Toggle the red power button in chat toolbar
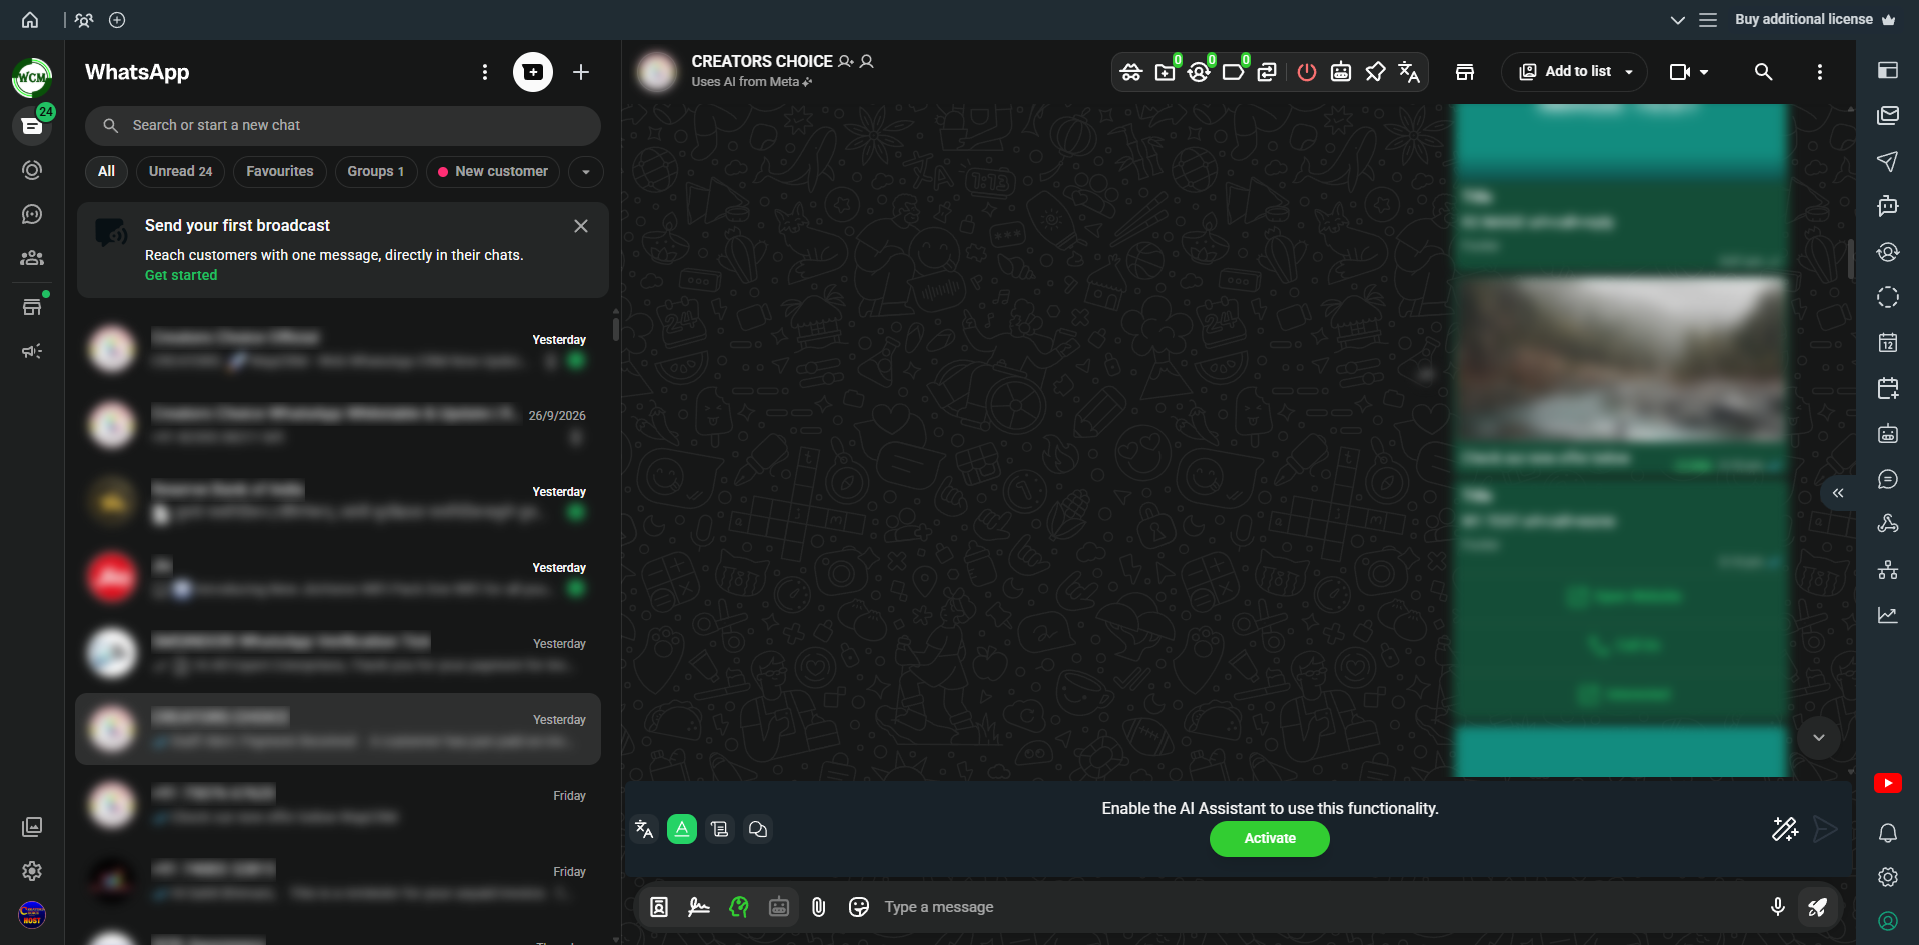The image size is (1919, 945). coord(1306,72)
